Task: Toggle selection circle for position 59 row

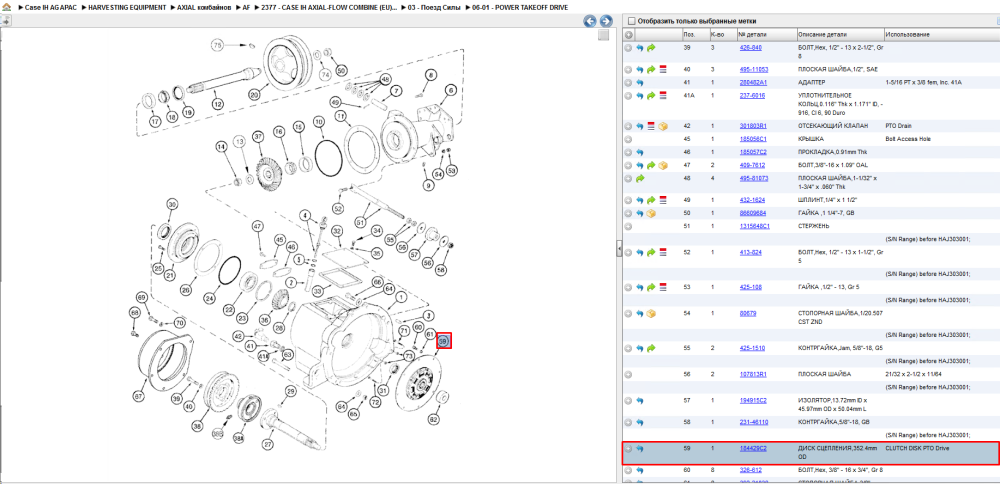Action: pos(629,449)
